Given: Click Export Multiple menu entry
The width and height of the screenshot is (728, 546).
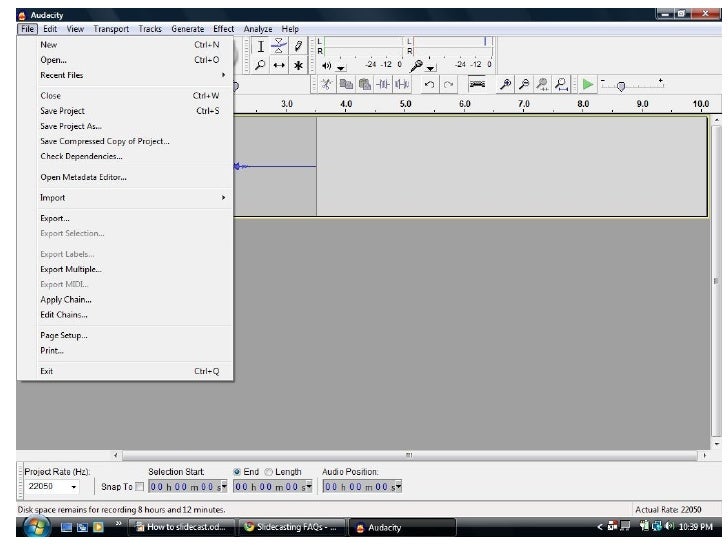Looking at the screenshot, I should (71, 269).
